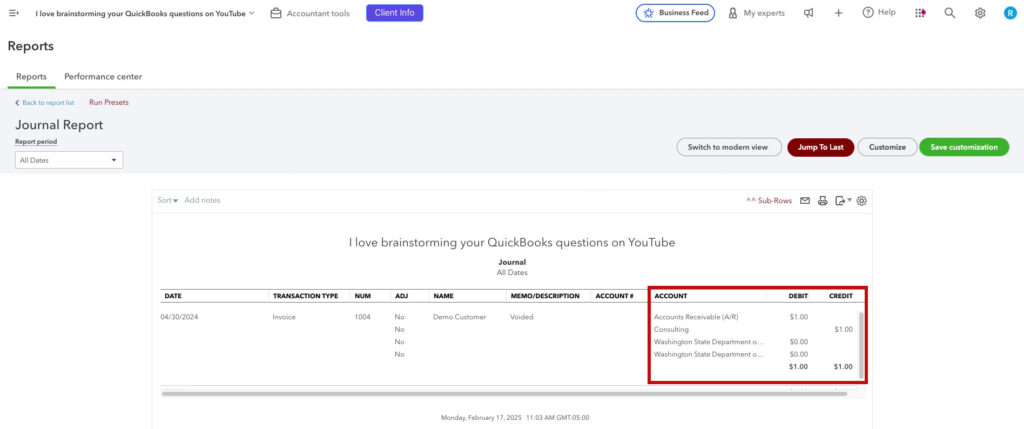Open search magnifier icon

(x=950, y=13)
